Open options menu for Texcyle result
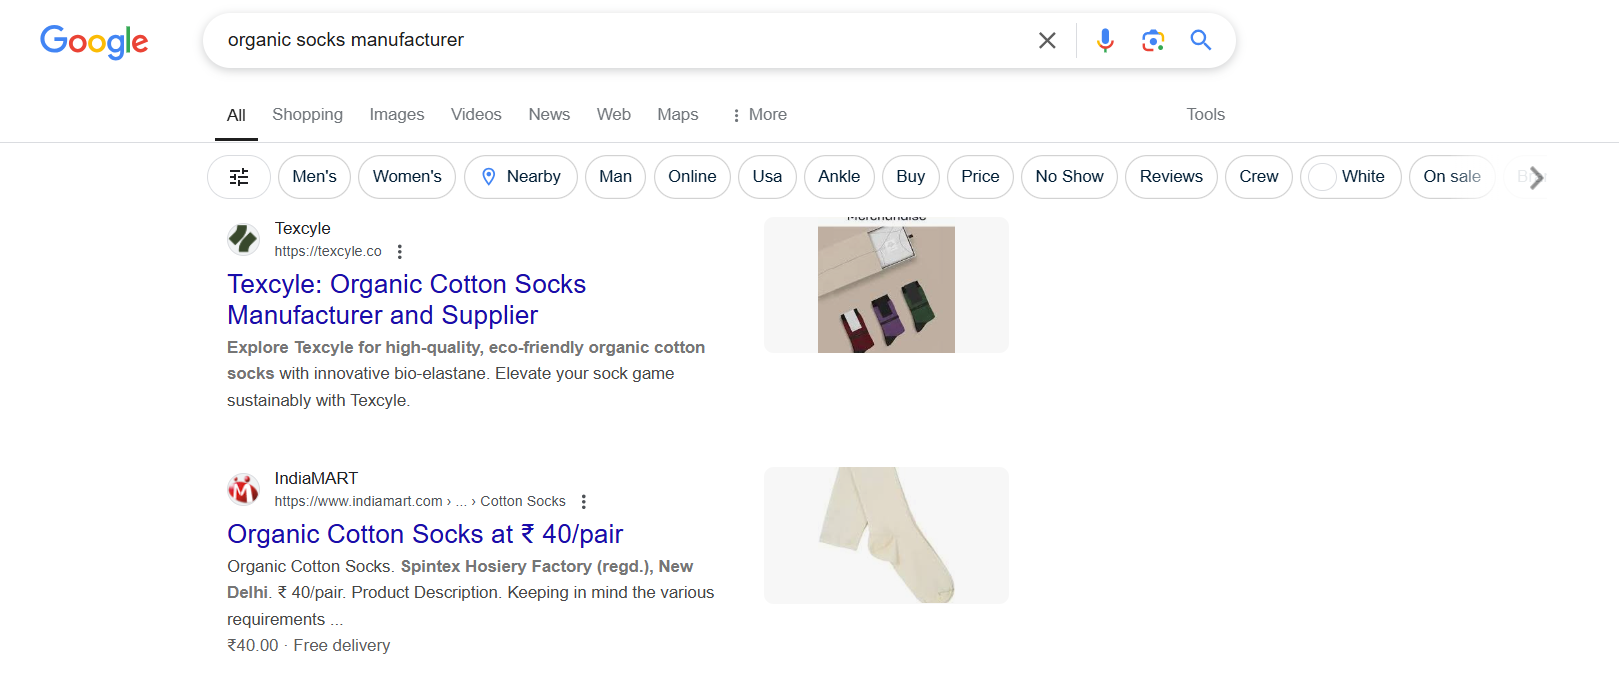The width and height of the screenshot is (1619, 691). pyautogui.click(x=399, y=252)
